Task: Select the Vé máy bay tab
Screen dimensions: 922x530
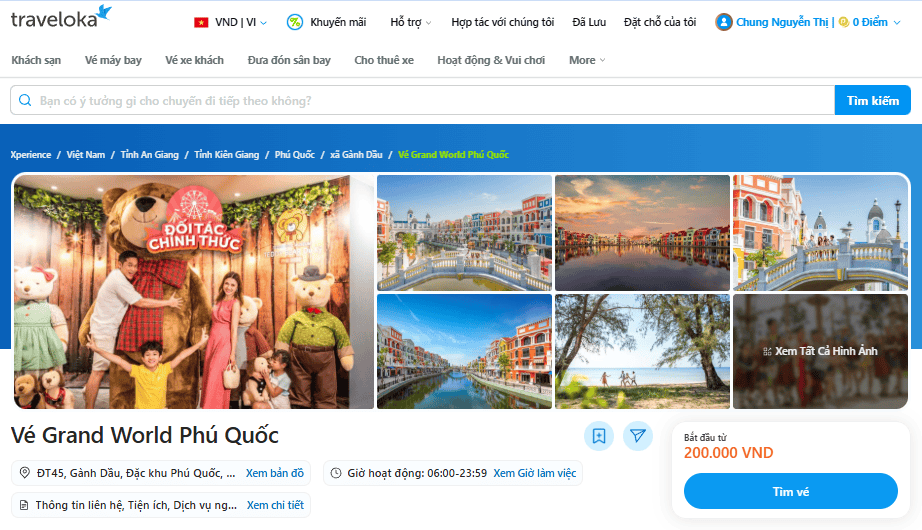Action: [113, 60]
